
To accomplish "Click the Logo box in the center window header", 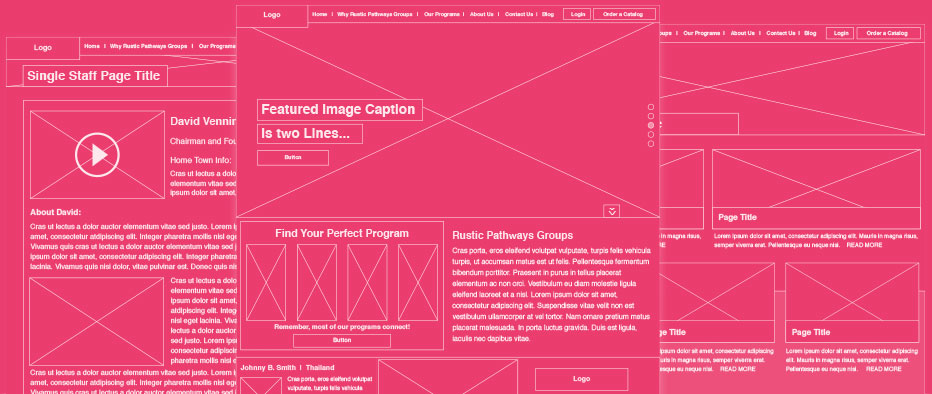I will (x=272, y=15).
